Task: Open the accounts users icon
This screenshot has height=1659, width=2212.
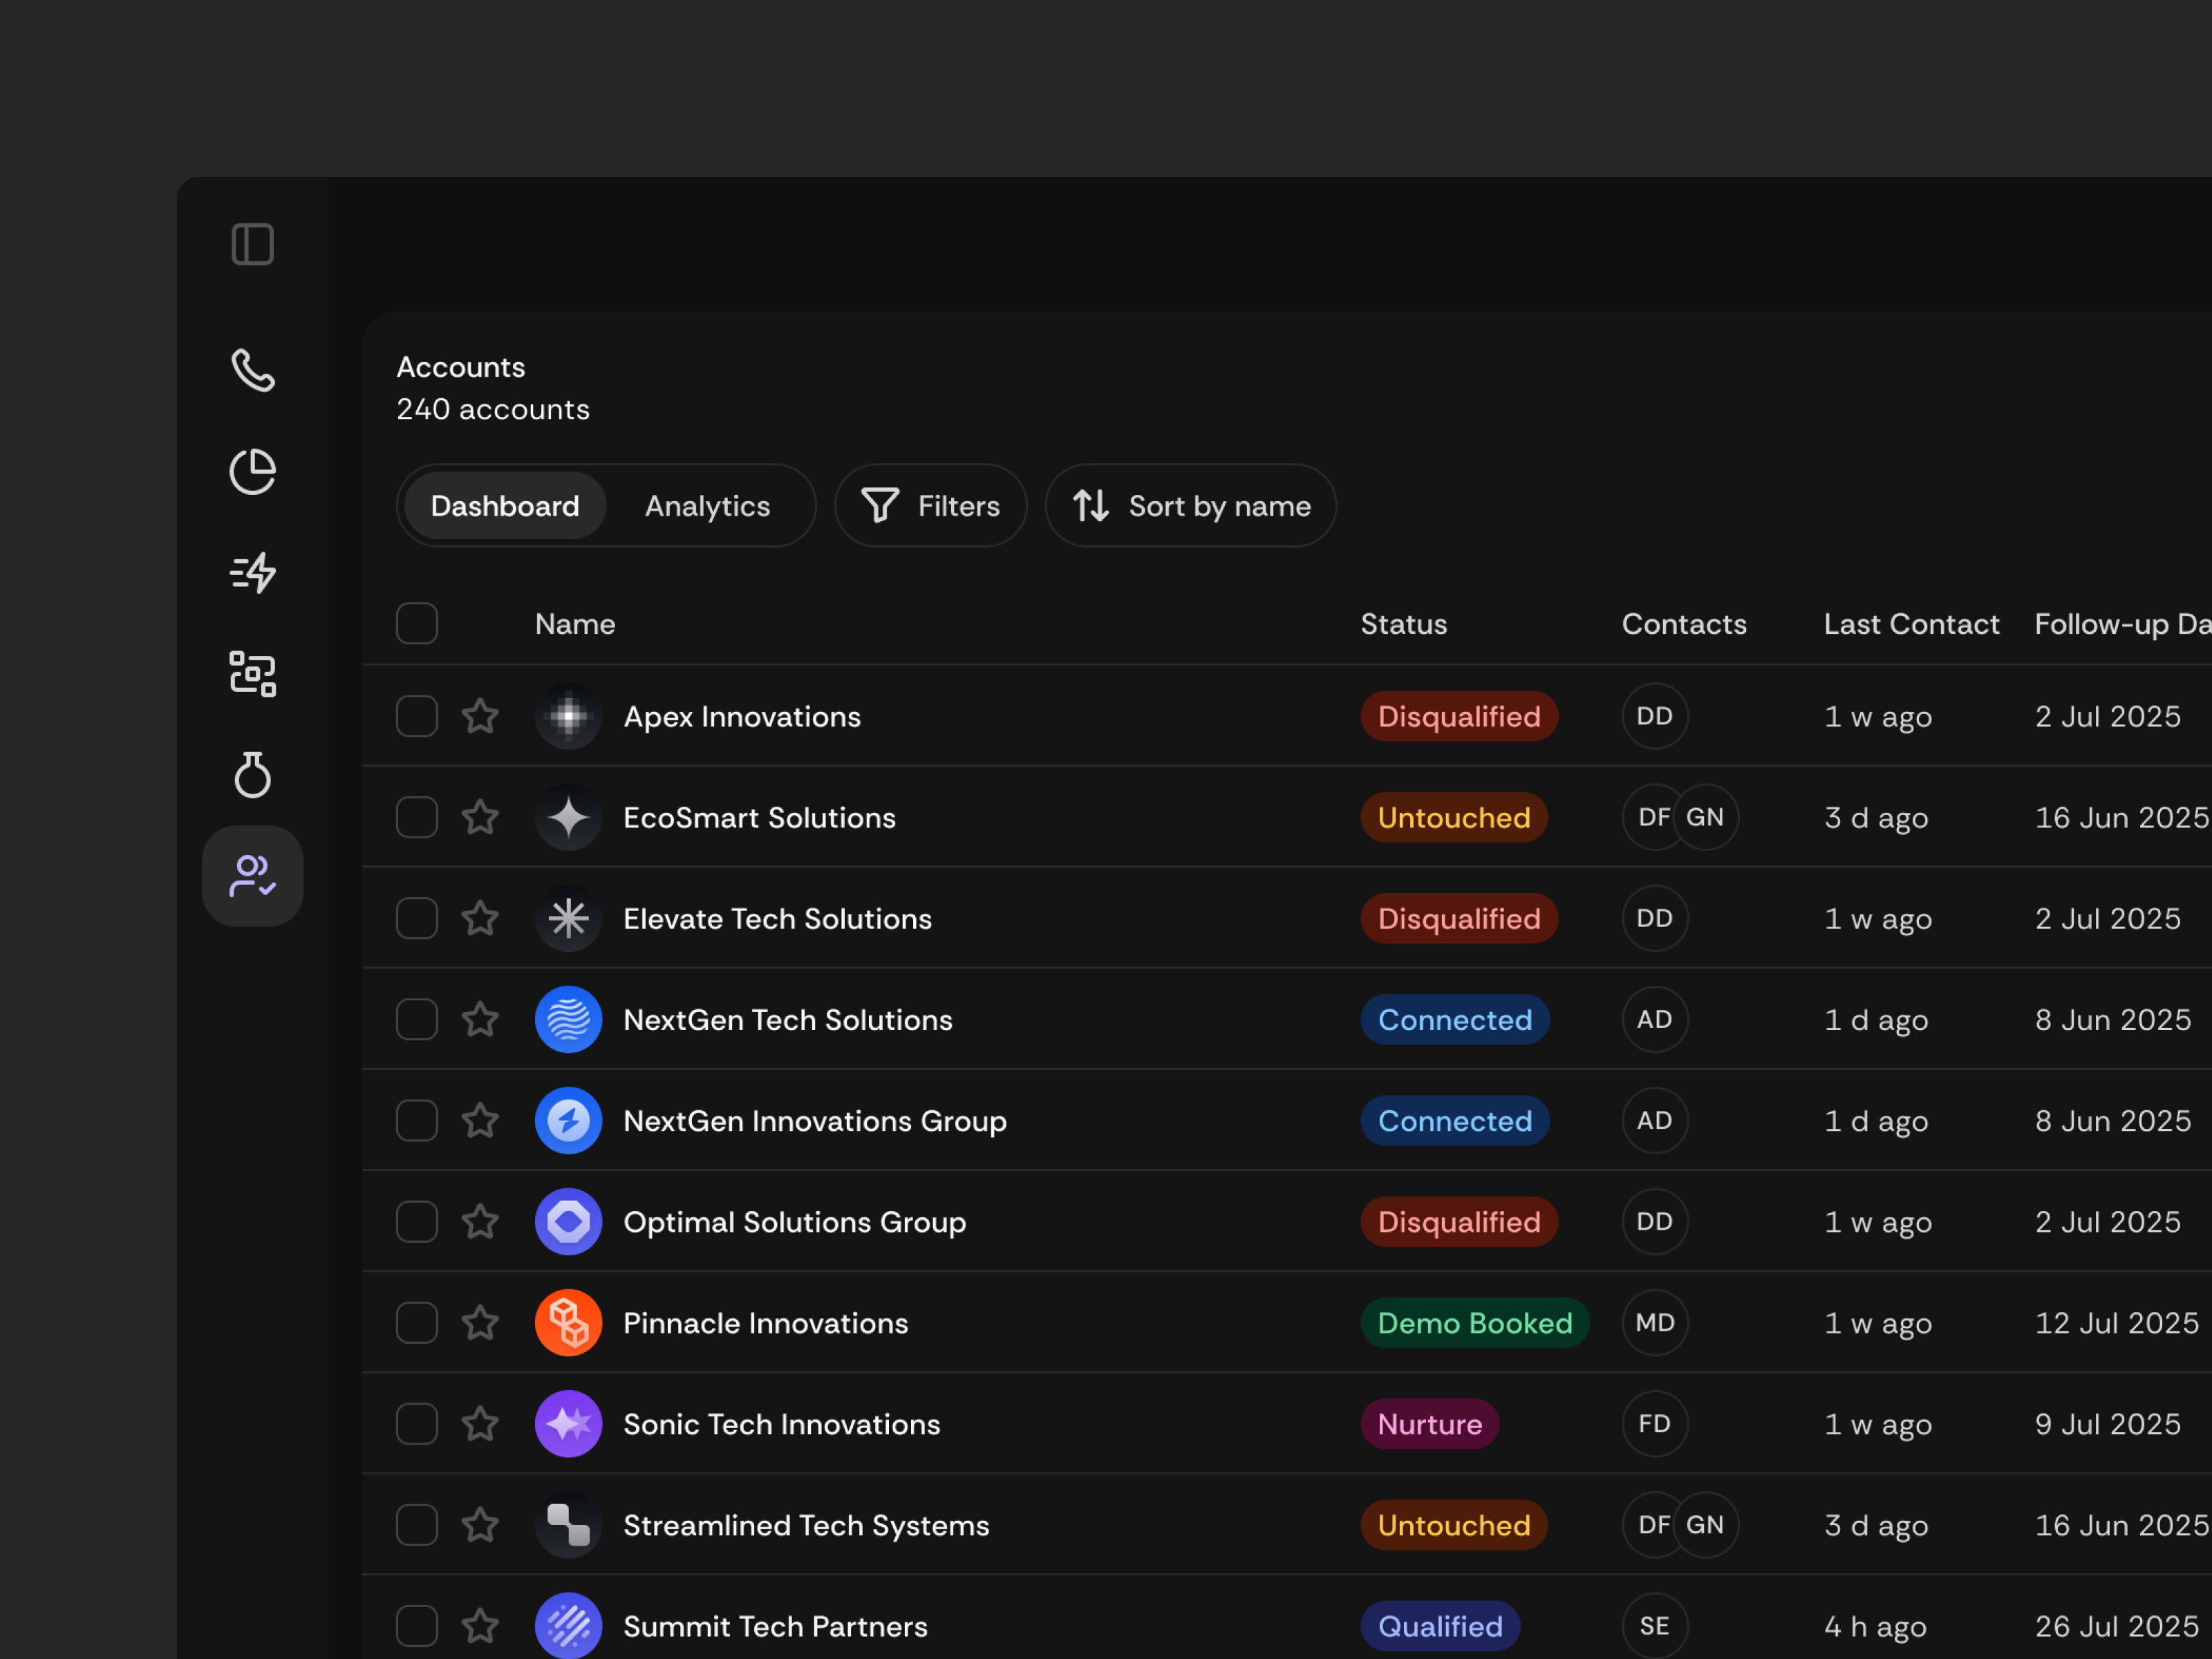Action: point(252,876)
